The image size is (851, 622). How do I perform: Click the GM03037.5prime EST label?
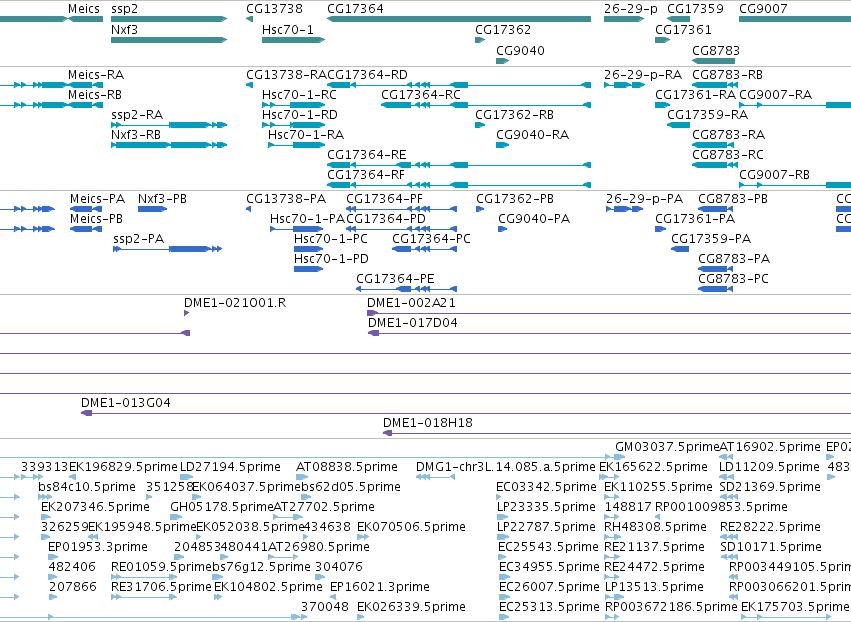(667, 447)
